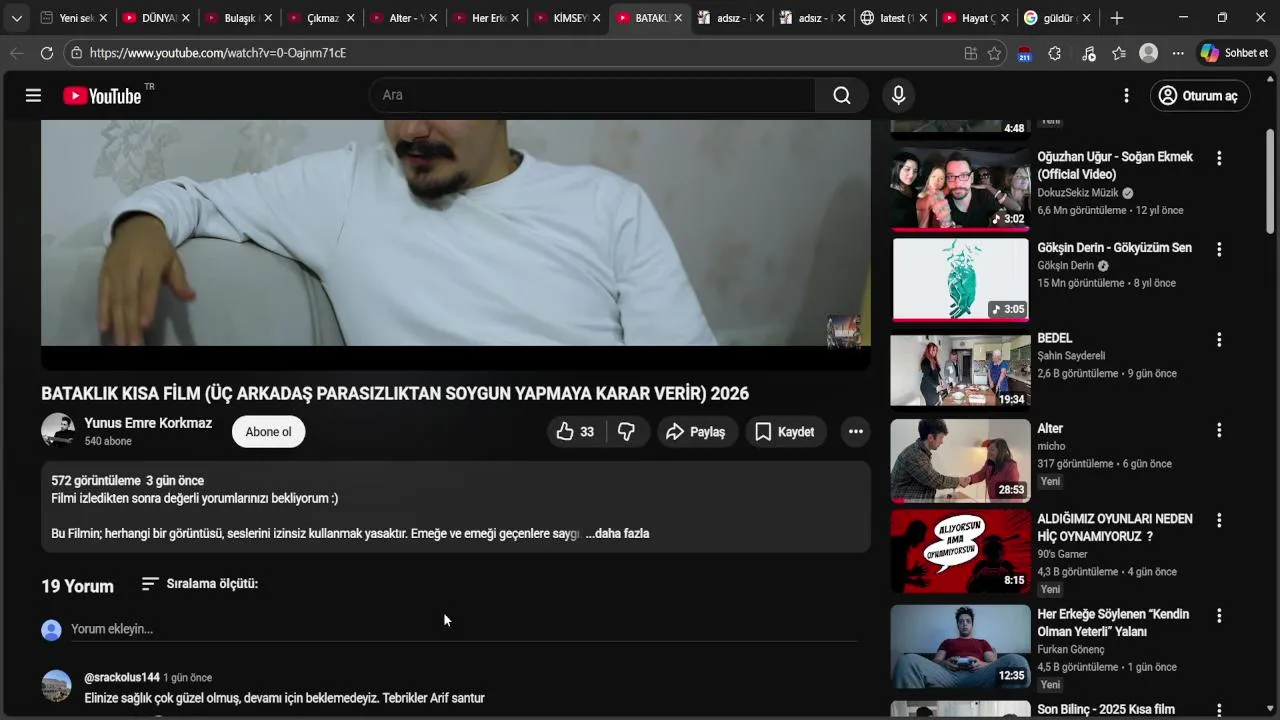Open browser extensions puzzle icon
Image resolution: width=1280 pixels, height=720 pixels.
(x=1054, y=53)
